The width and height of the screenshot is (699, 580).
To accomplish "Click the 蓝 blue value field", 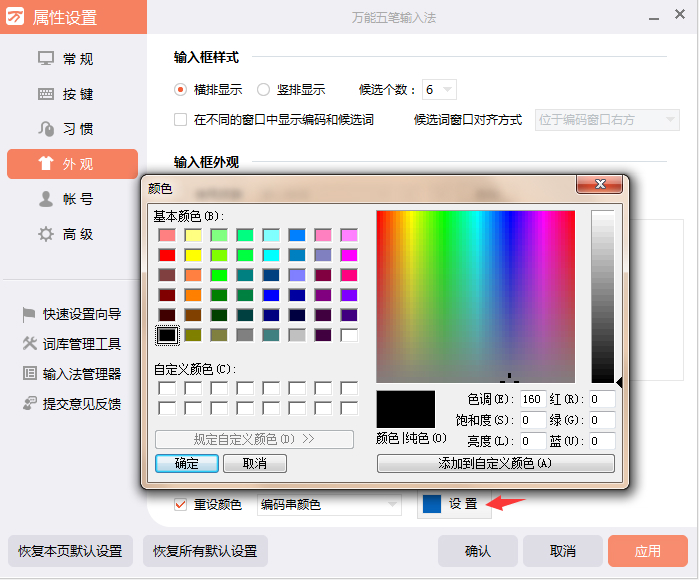I will 602,441.
